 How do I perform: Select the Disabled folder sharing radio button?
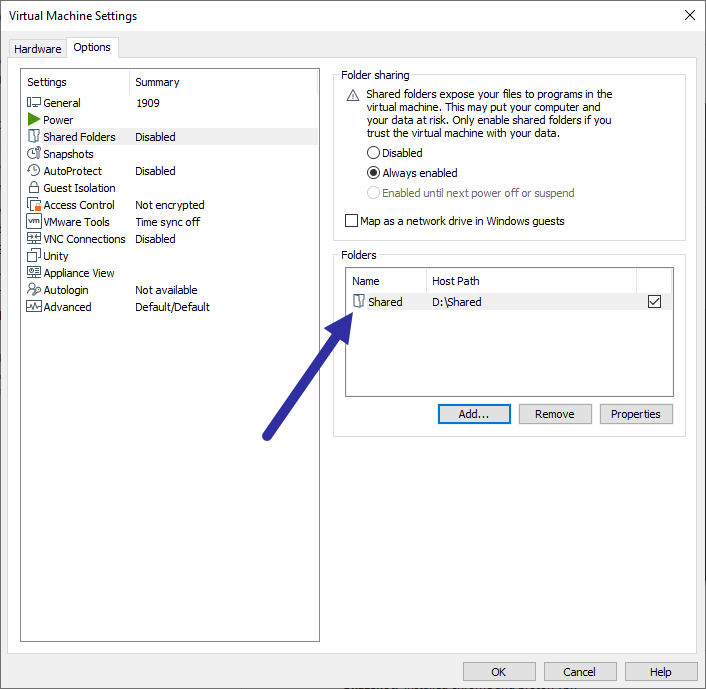click(373, 153)
